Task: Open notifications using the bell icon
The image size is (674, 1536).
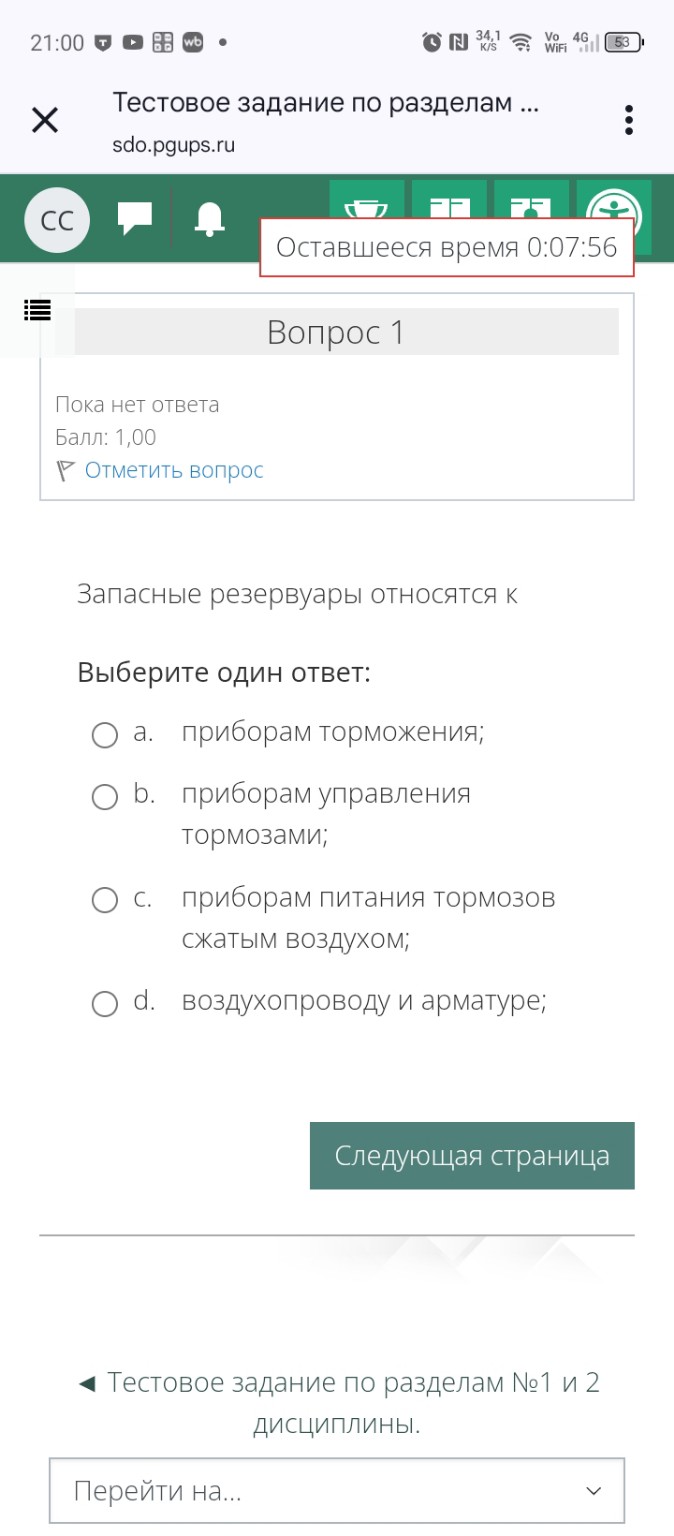Action: [x=210, y=220]
